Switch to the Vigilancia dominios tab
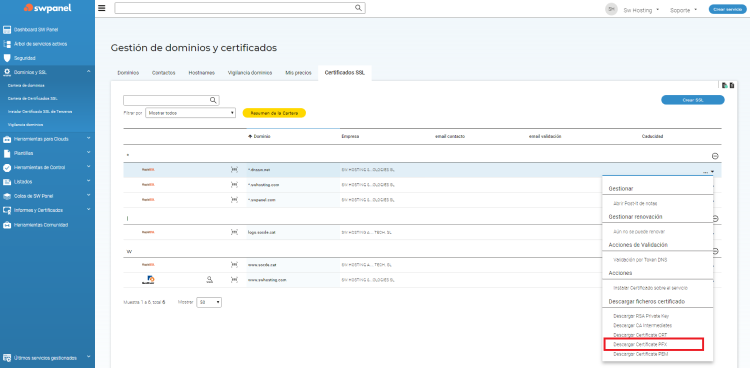This screenshot has height=368, width=750. [x=250, y=73]
